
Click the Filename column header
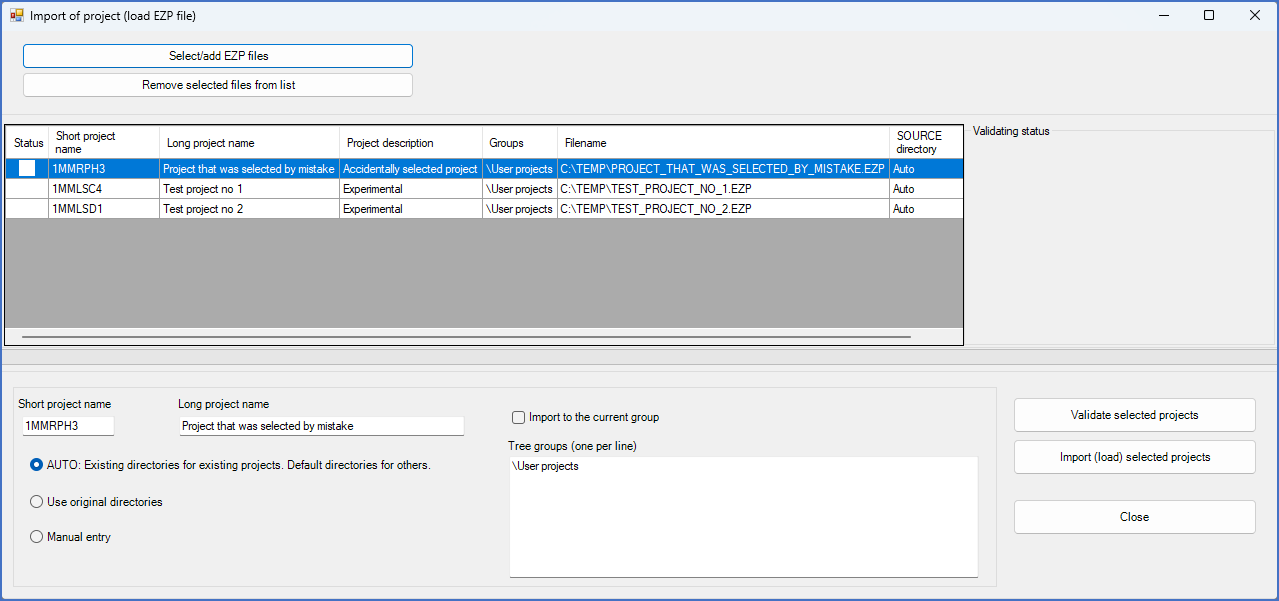722,143
